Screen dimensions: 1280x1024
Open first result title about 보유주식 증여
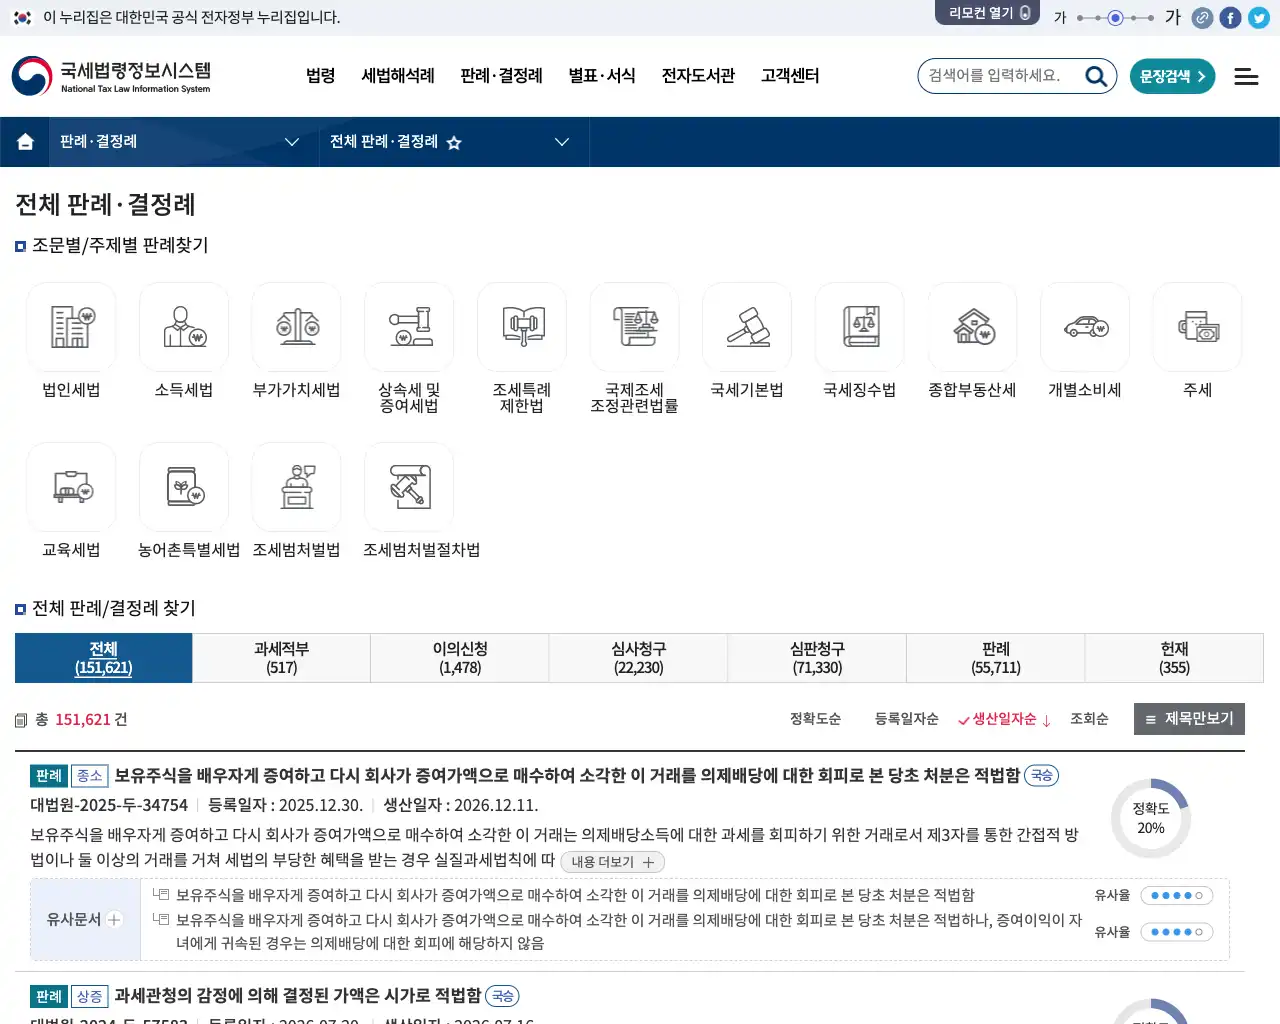567,775
